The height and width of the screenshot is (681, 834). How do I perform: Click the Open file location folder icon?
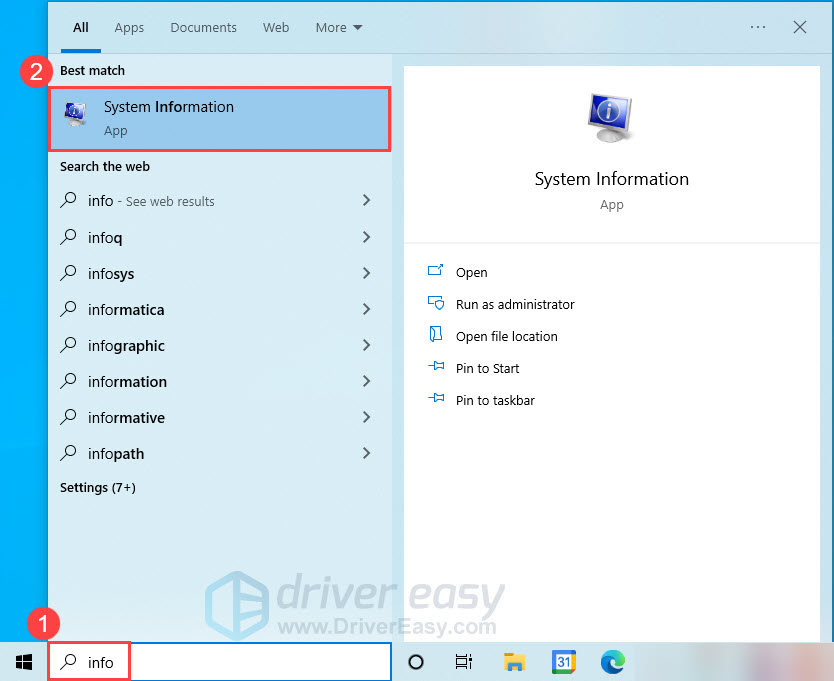tap(437, 336)
